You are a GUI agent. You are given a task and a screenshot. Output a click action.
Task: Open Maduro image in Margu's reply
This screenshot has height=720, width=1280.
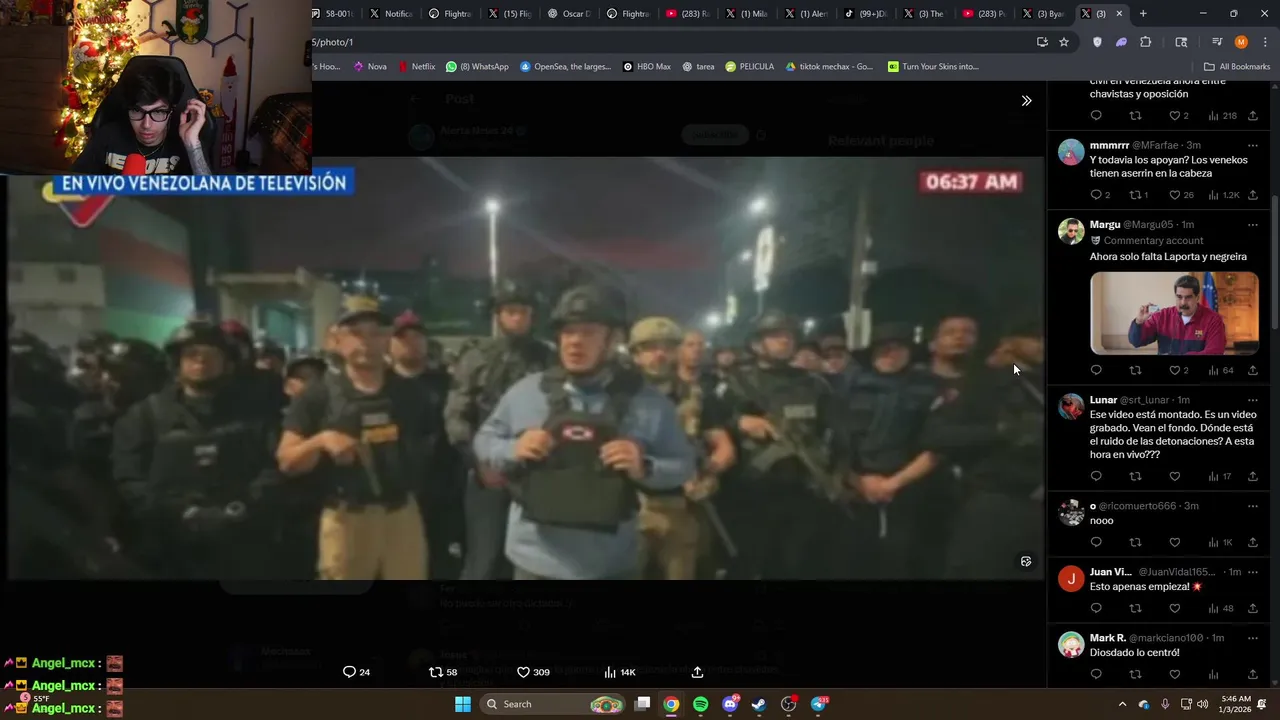click(1174, 313)
